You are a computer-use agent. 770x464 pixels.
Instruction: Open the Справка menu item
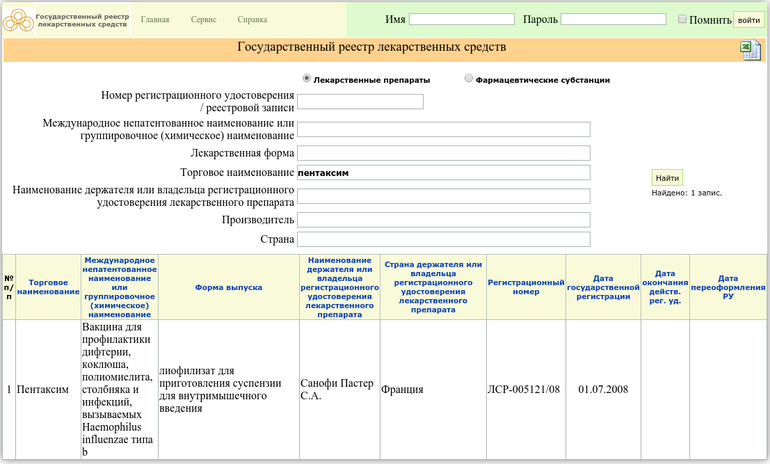tap(252, 20)
